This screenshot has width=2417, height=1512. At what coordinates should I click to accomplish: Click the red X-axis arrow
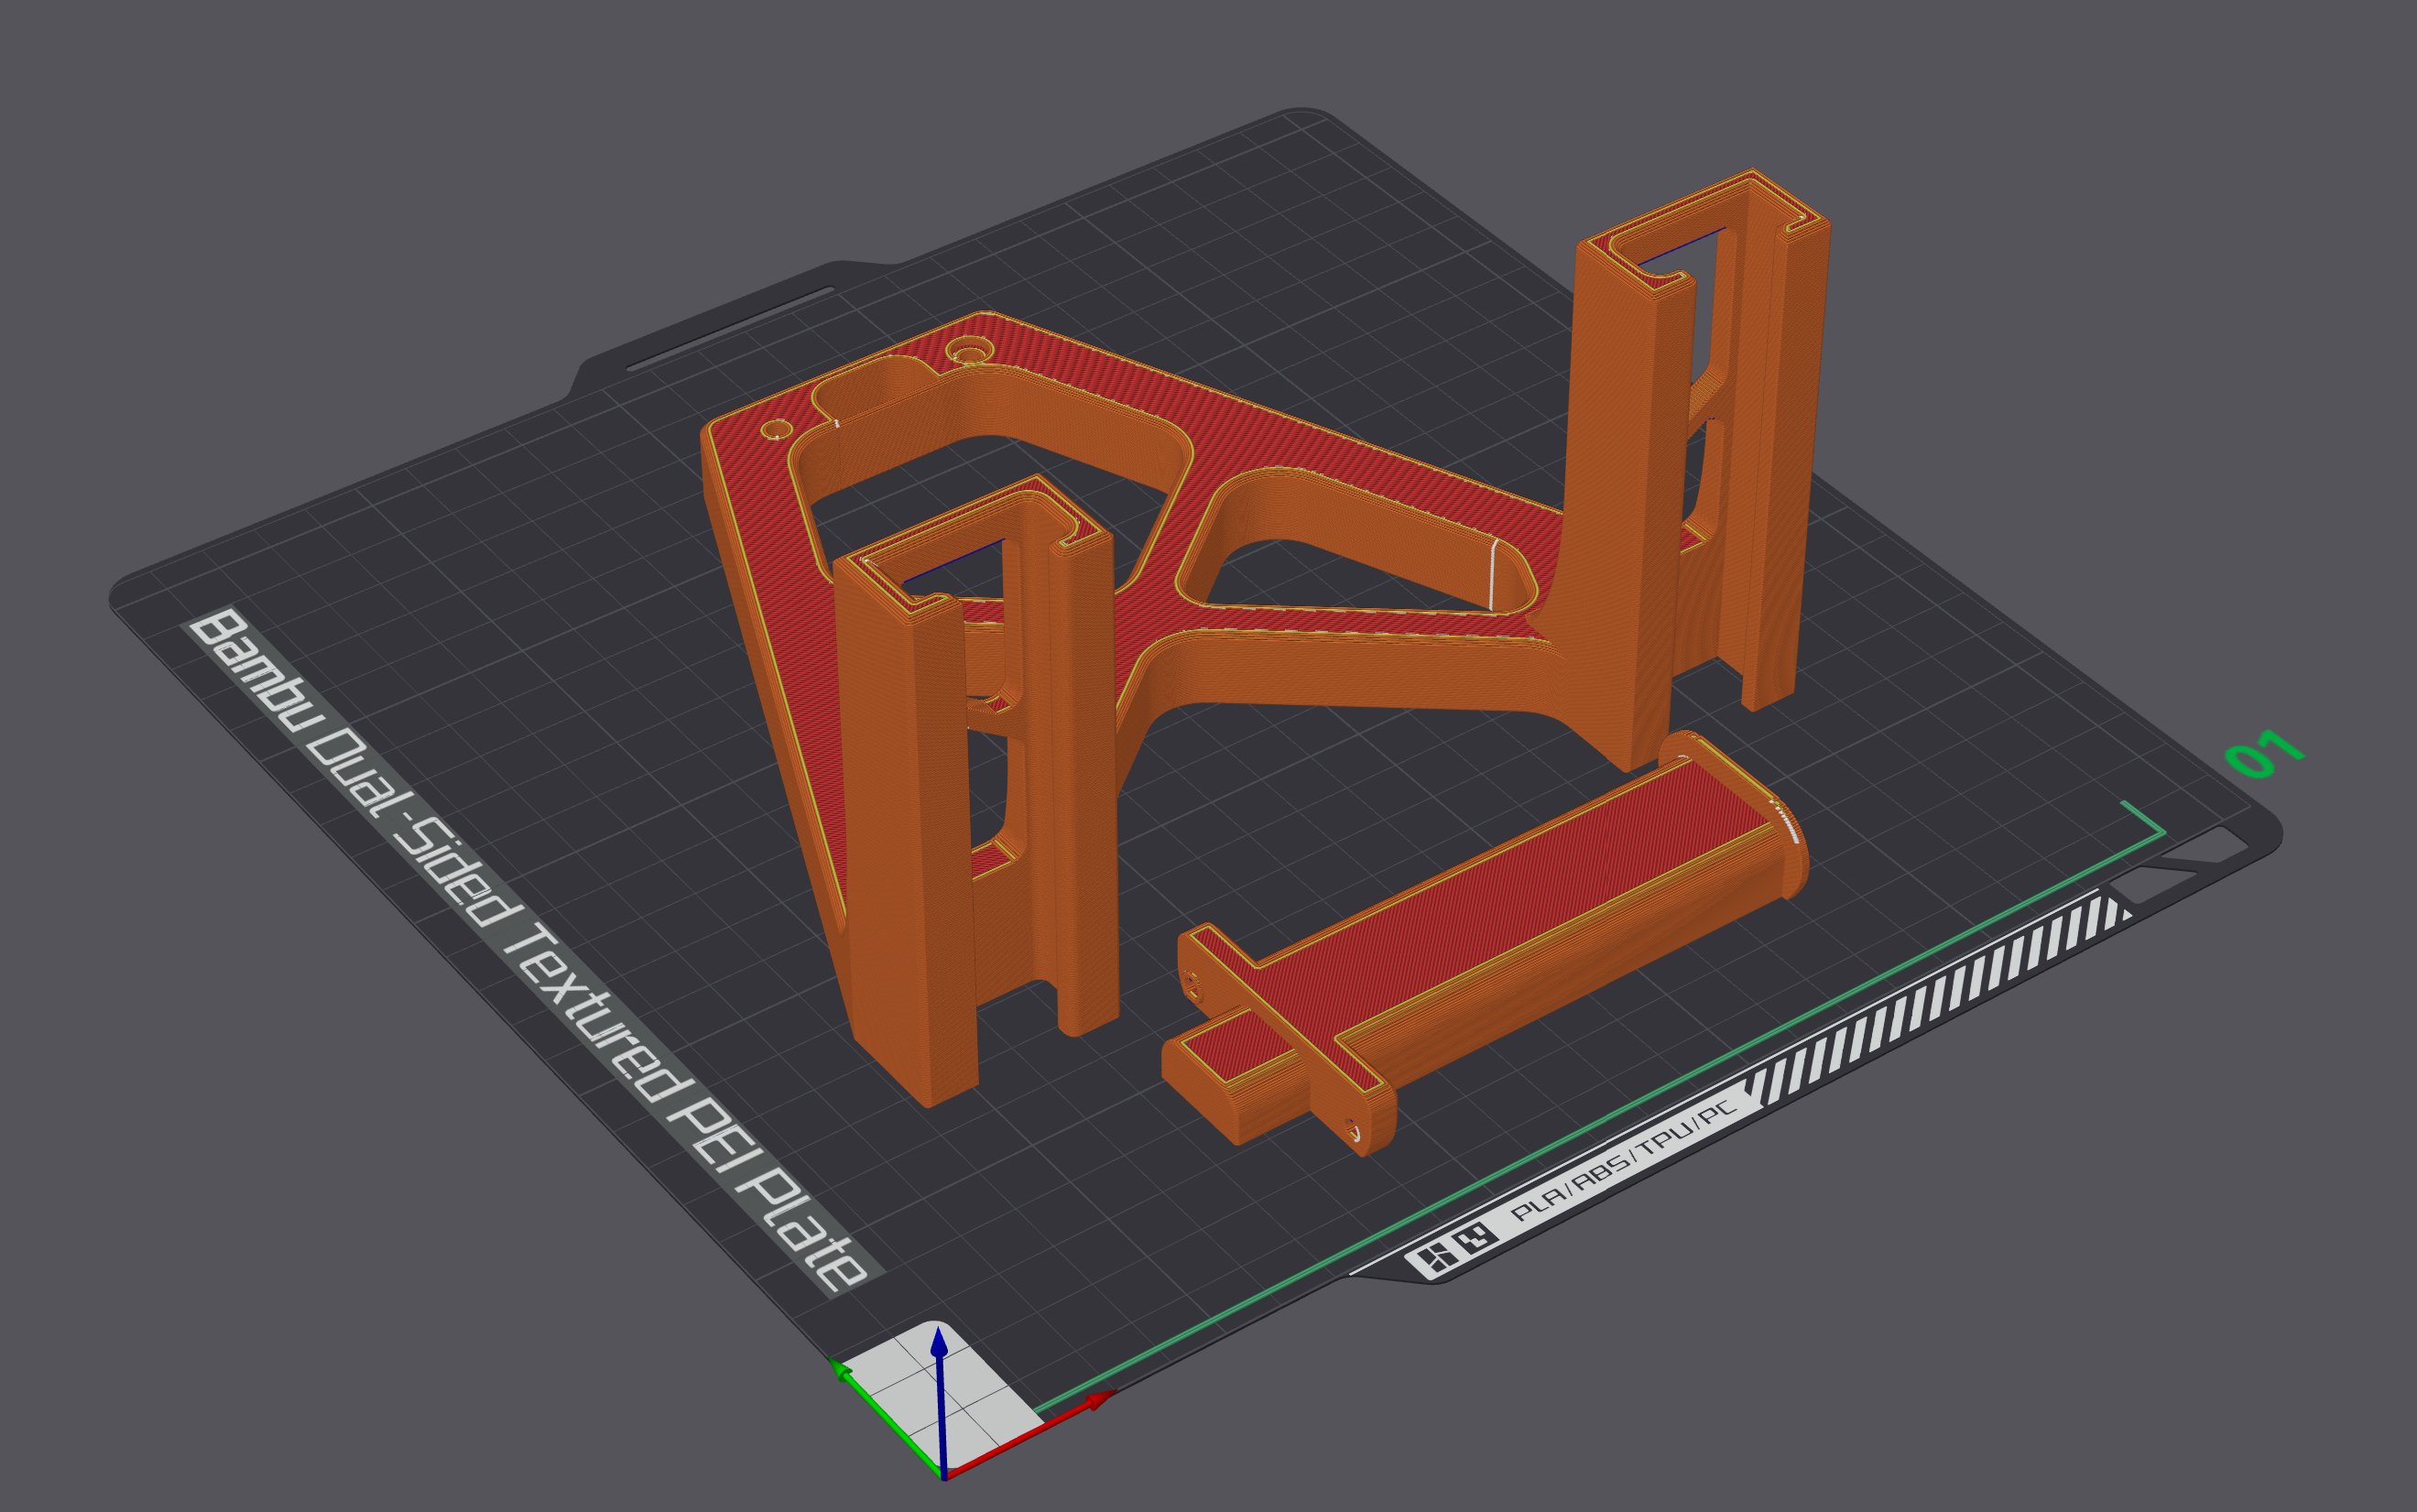1030,1435
